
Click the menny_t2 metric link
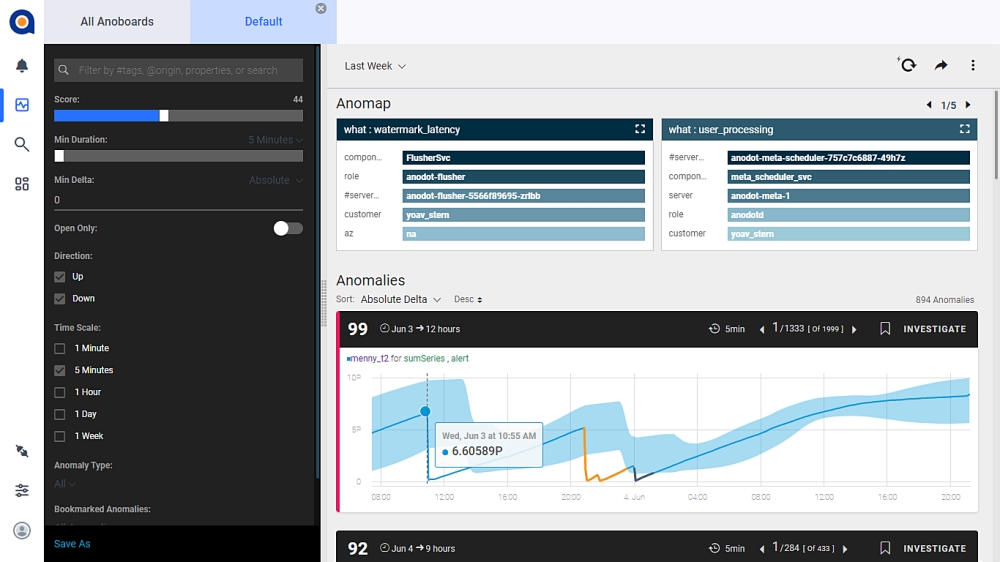369,359
